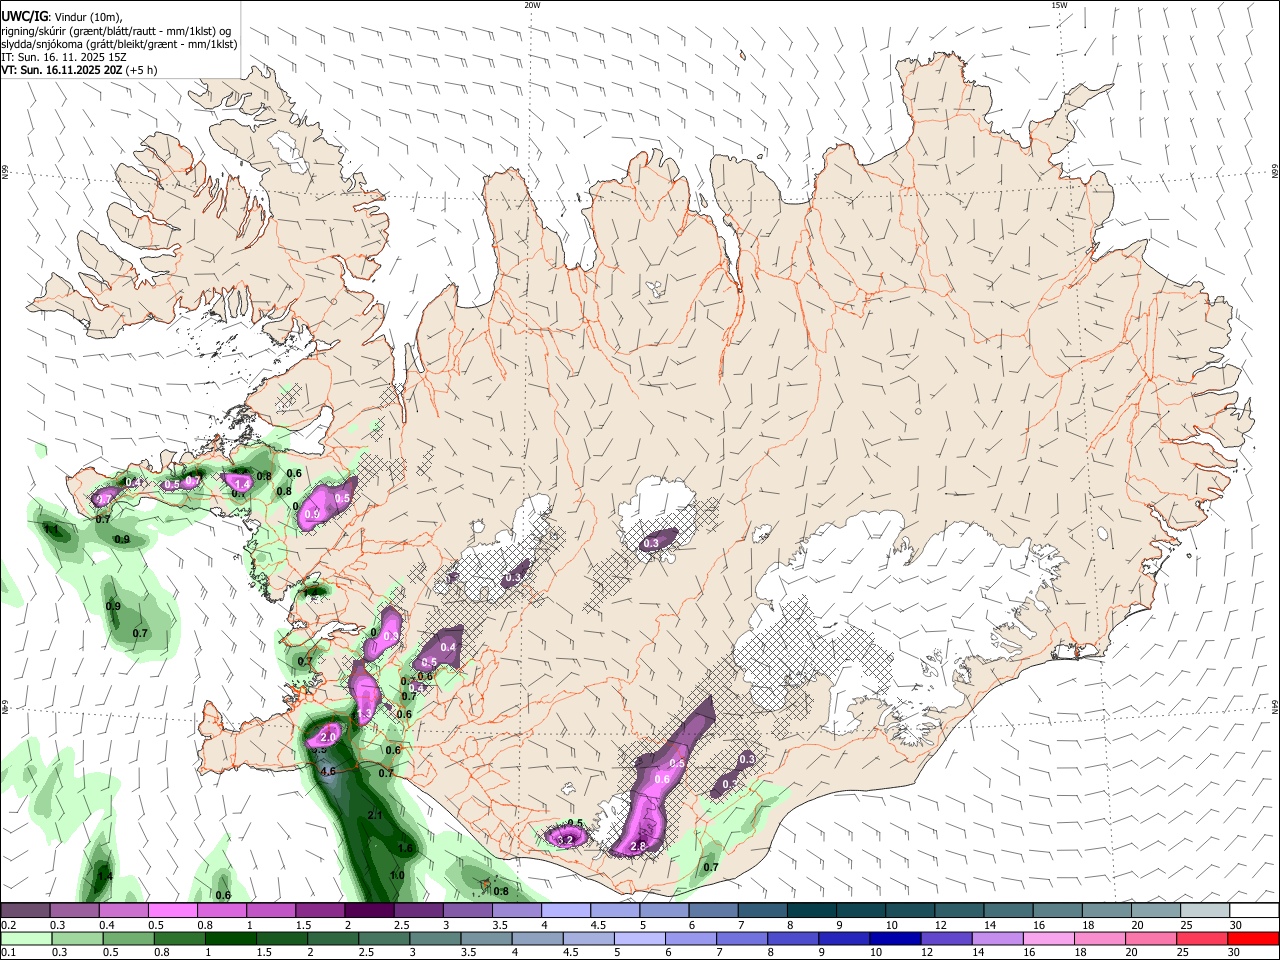Select the bright red 30 swatch ending the rain legend

click(x=1254, y=939)
